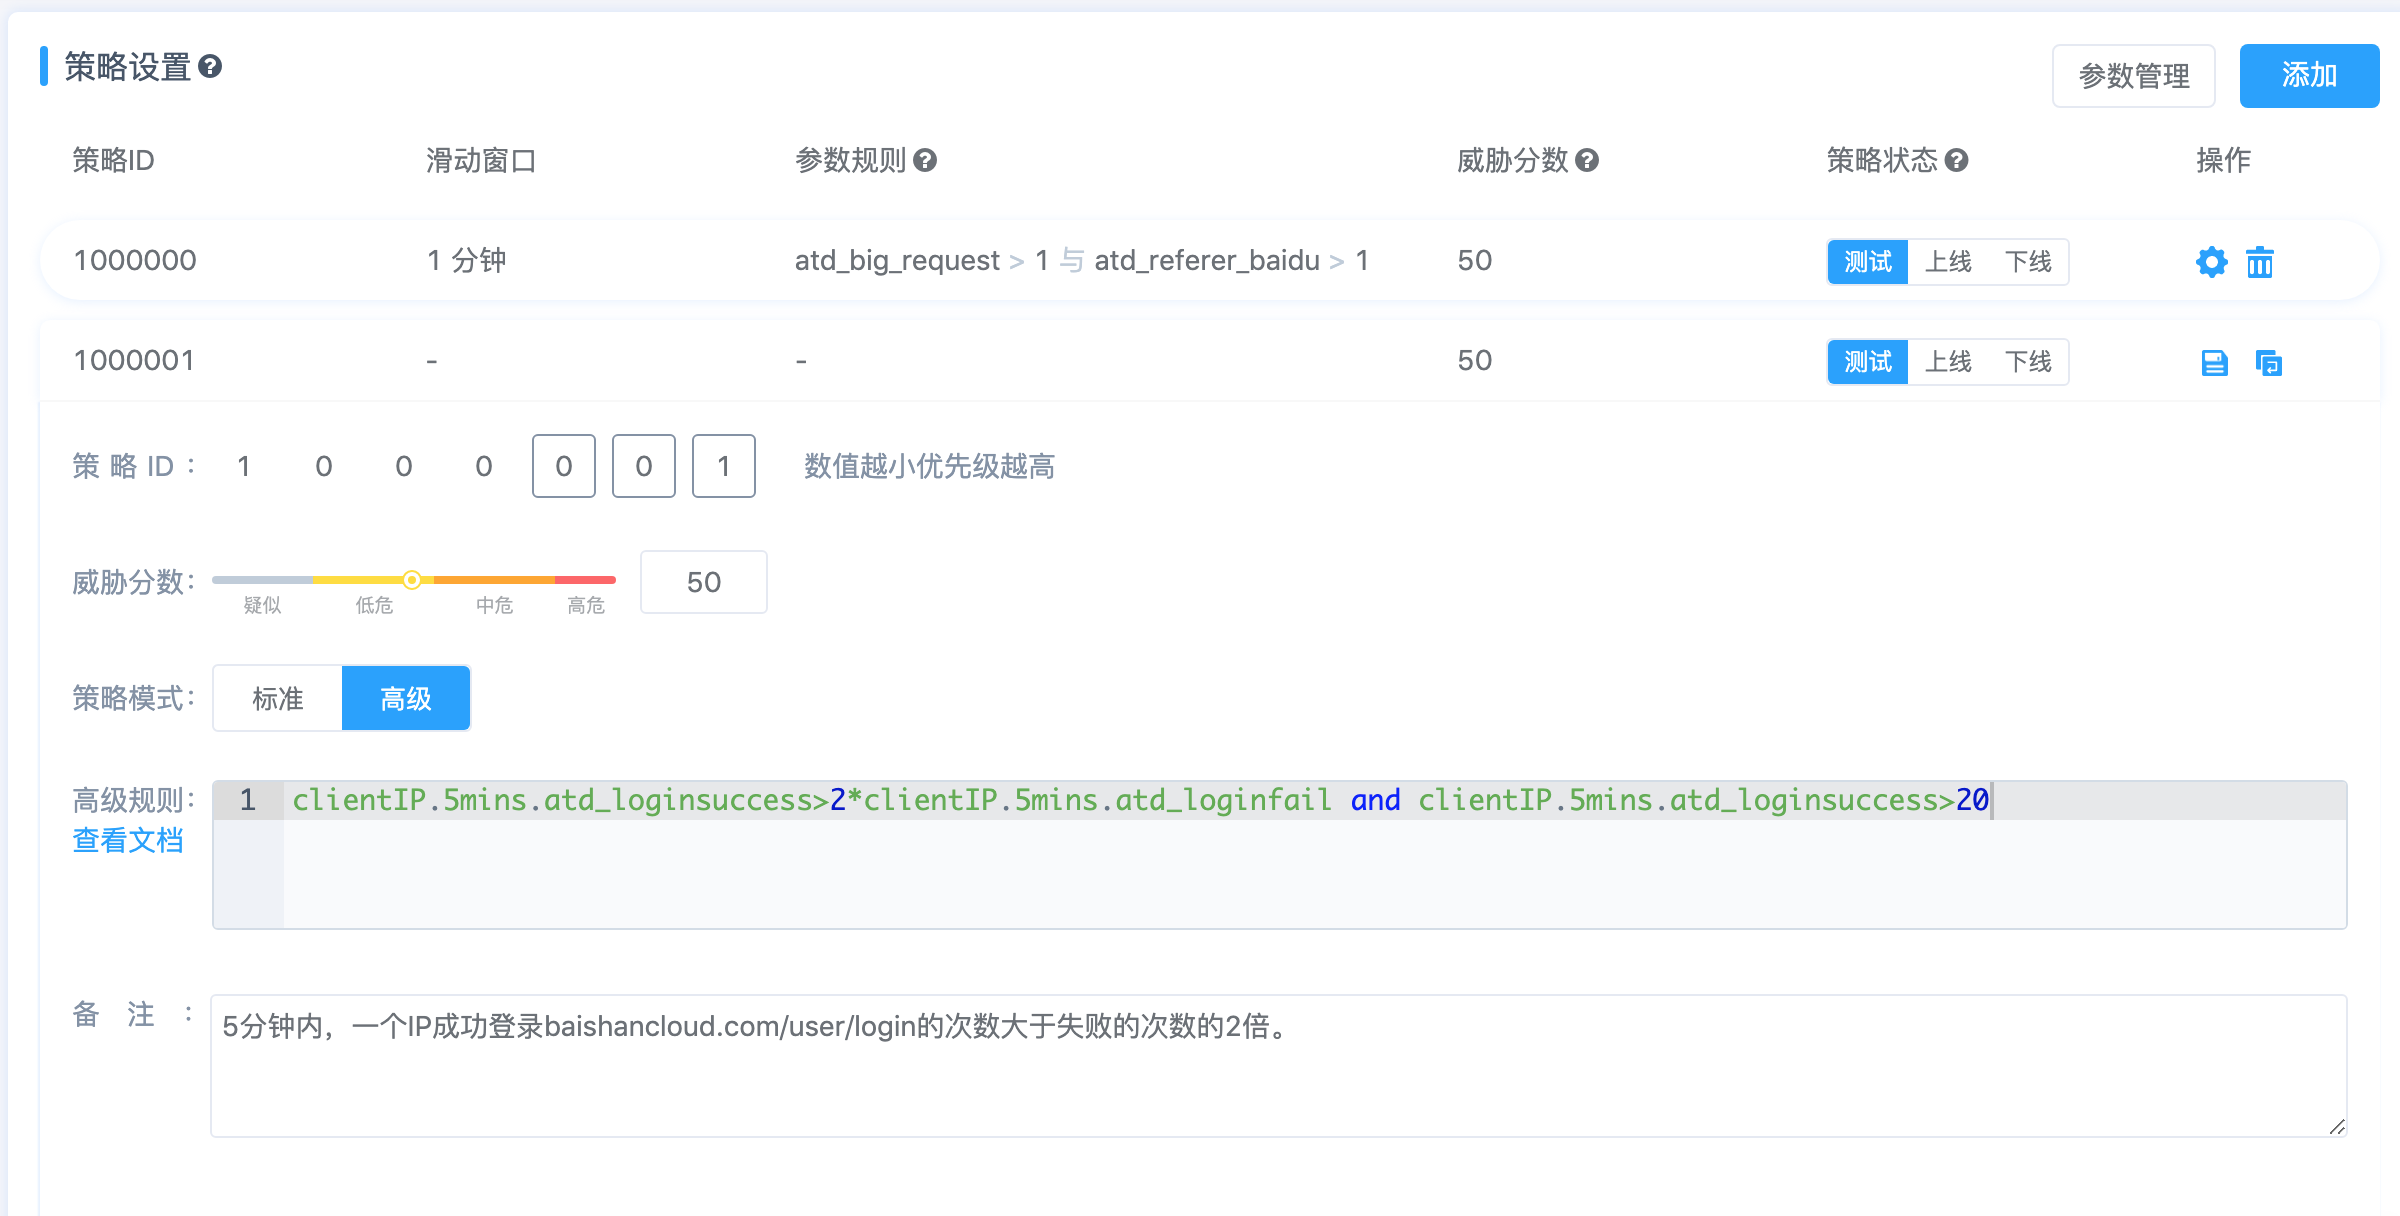
Task: Click the first editable policy ID digit box
Action: coord(564,466)
